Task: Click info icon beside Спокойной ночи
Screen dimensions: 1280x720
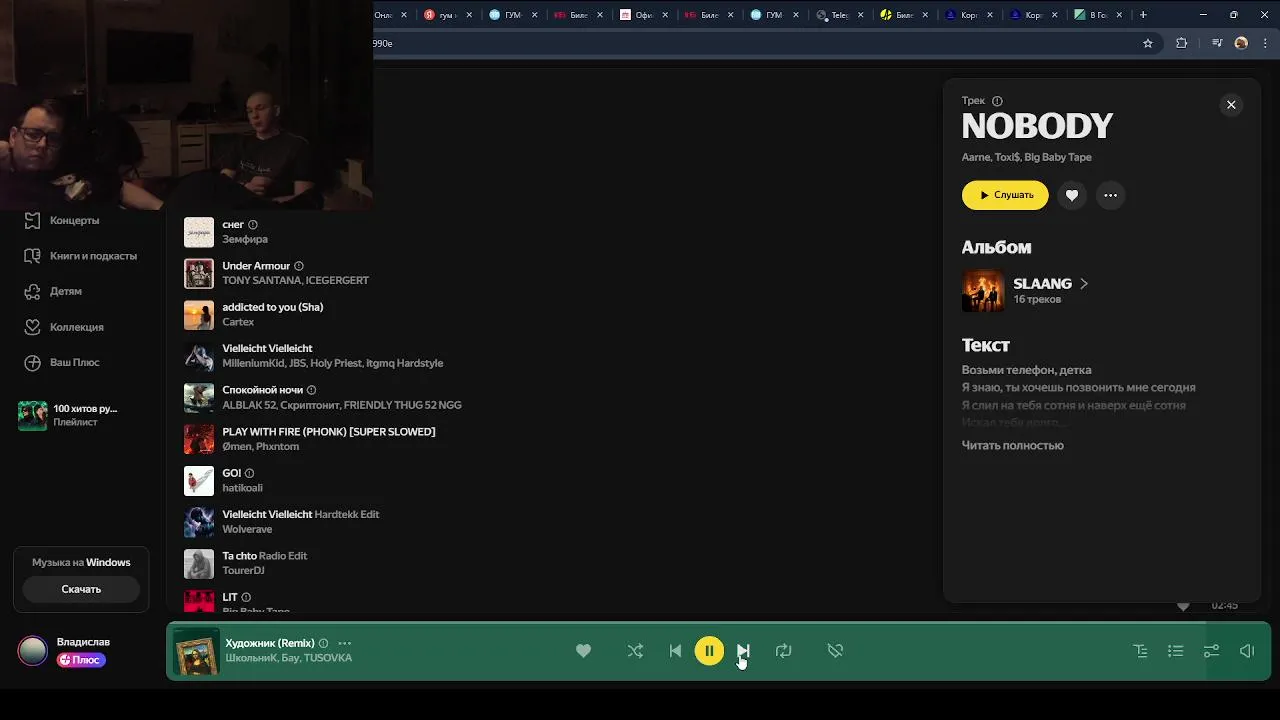Action: coord(311,390)
